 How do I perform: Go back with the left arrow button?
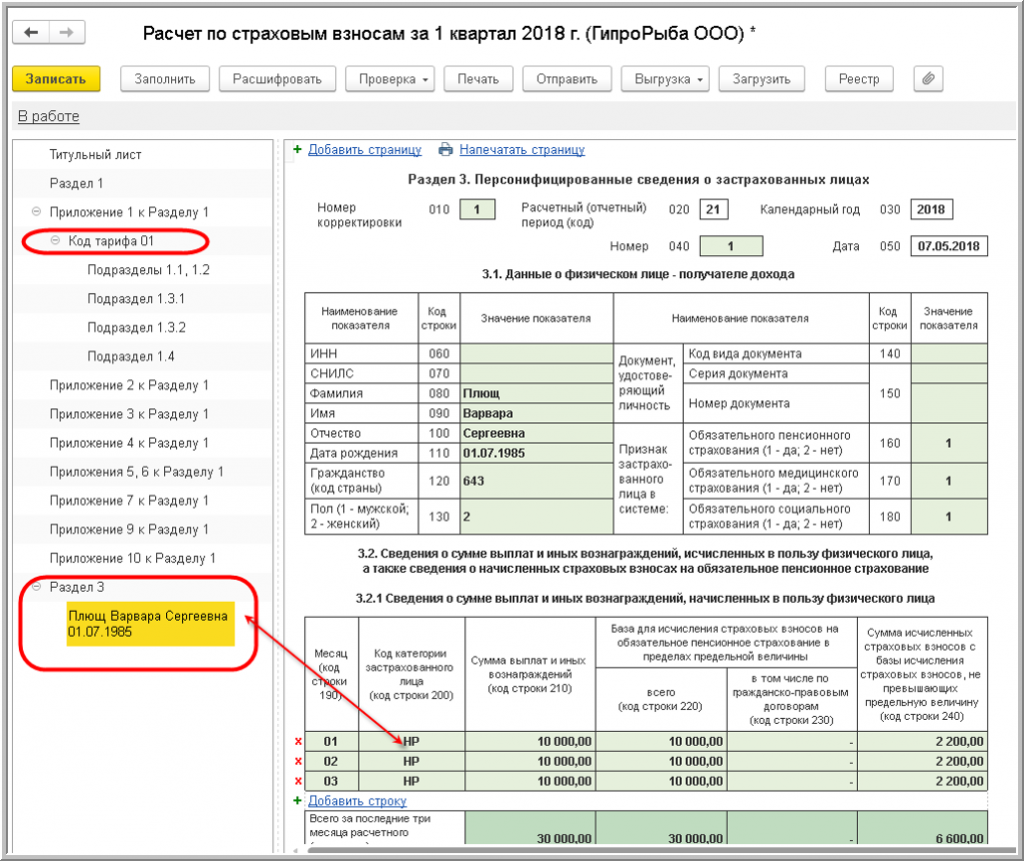[31, 32]
